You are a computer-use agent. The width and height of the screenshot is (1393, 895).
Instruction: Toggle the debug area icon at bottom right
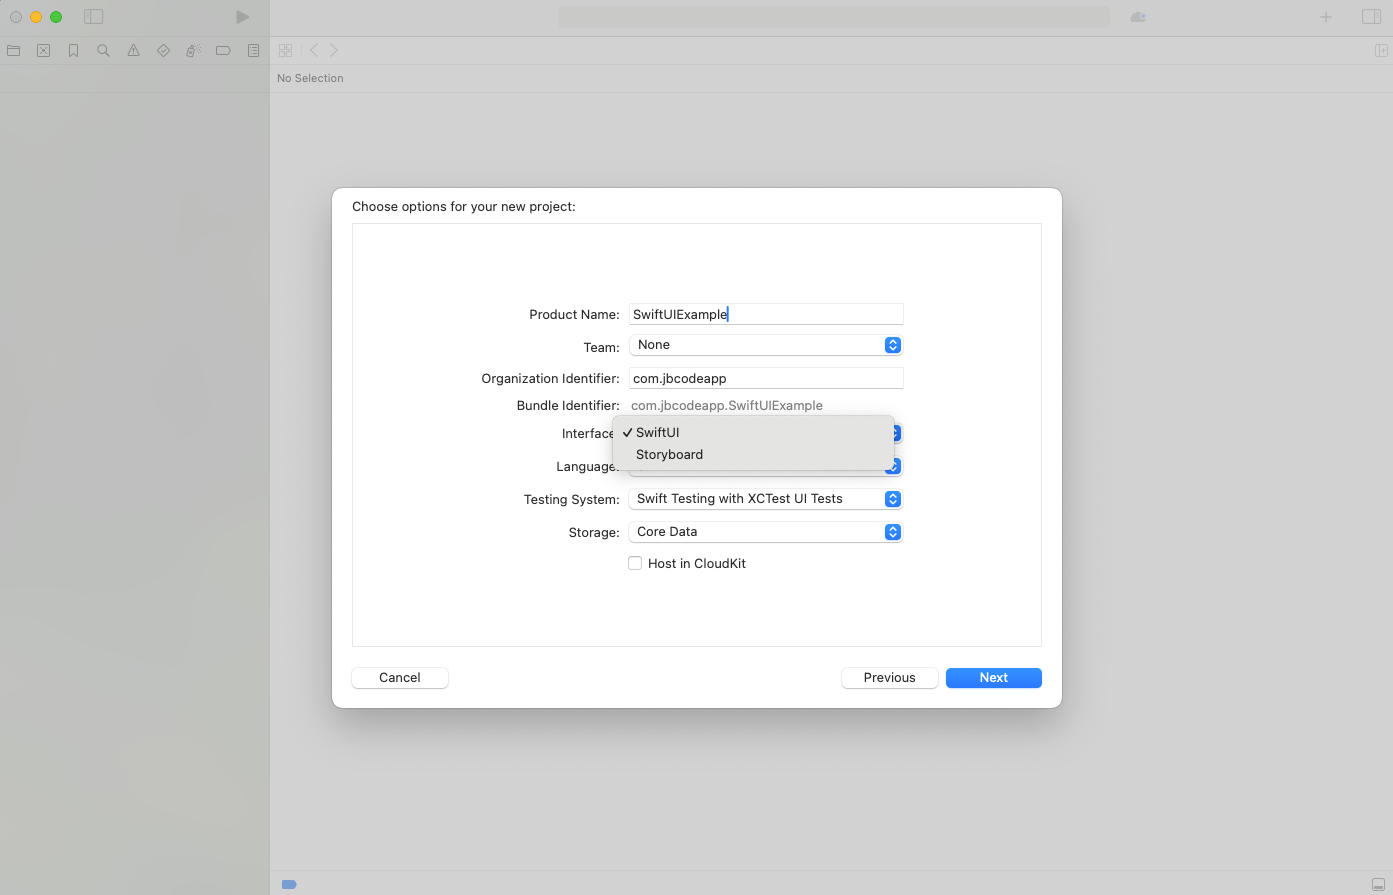tap(1378, 884)
